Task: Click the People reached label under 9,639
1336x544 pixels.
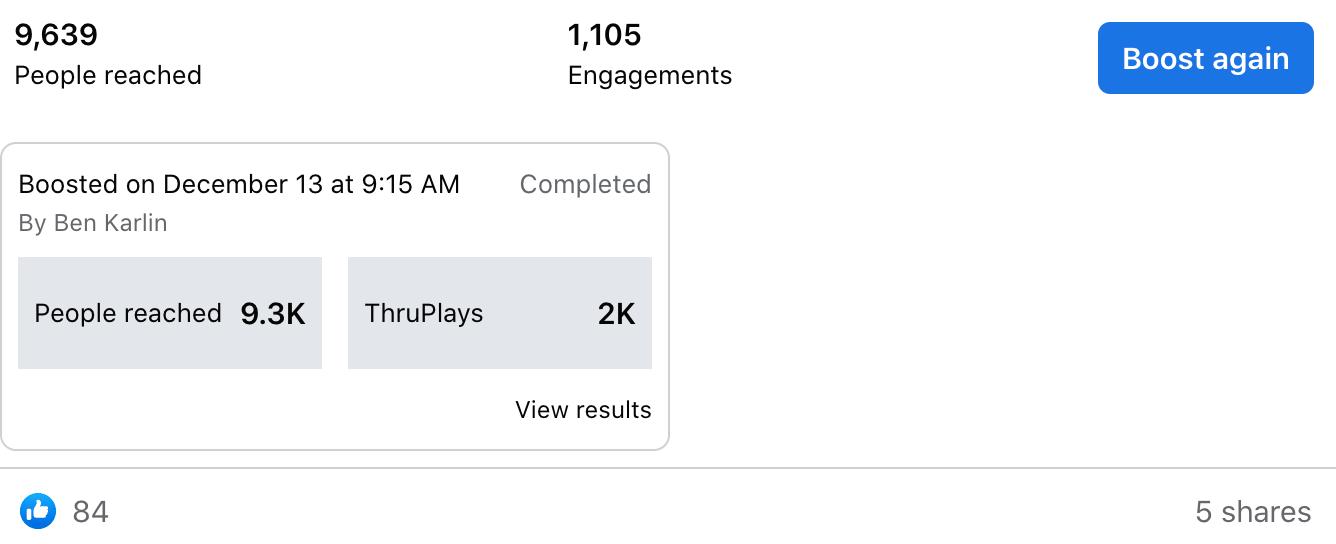Action: 108,76
